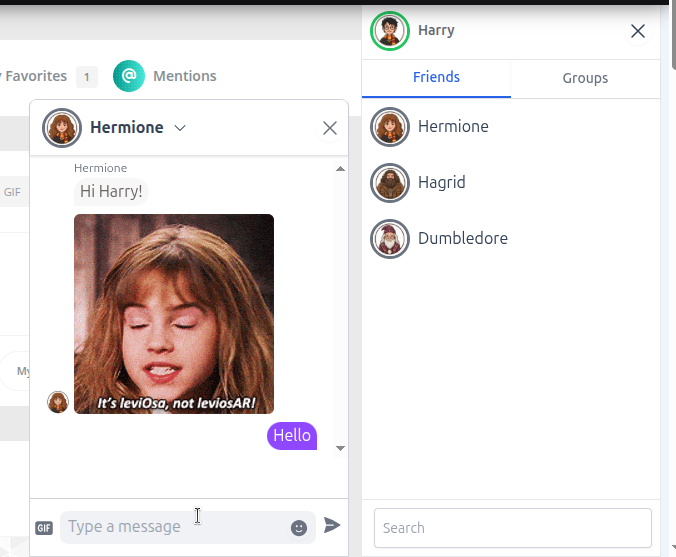Expand the chevron next to Hermione's name

[x=181, y=128]
